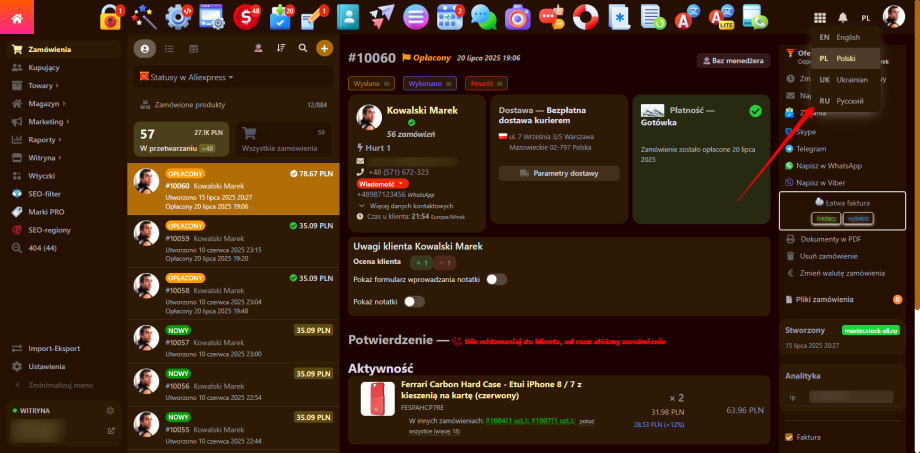
Task: Click the −1 customer rating button
Action: 445,263
